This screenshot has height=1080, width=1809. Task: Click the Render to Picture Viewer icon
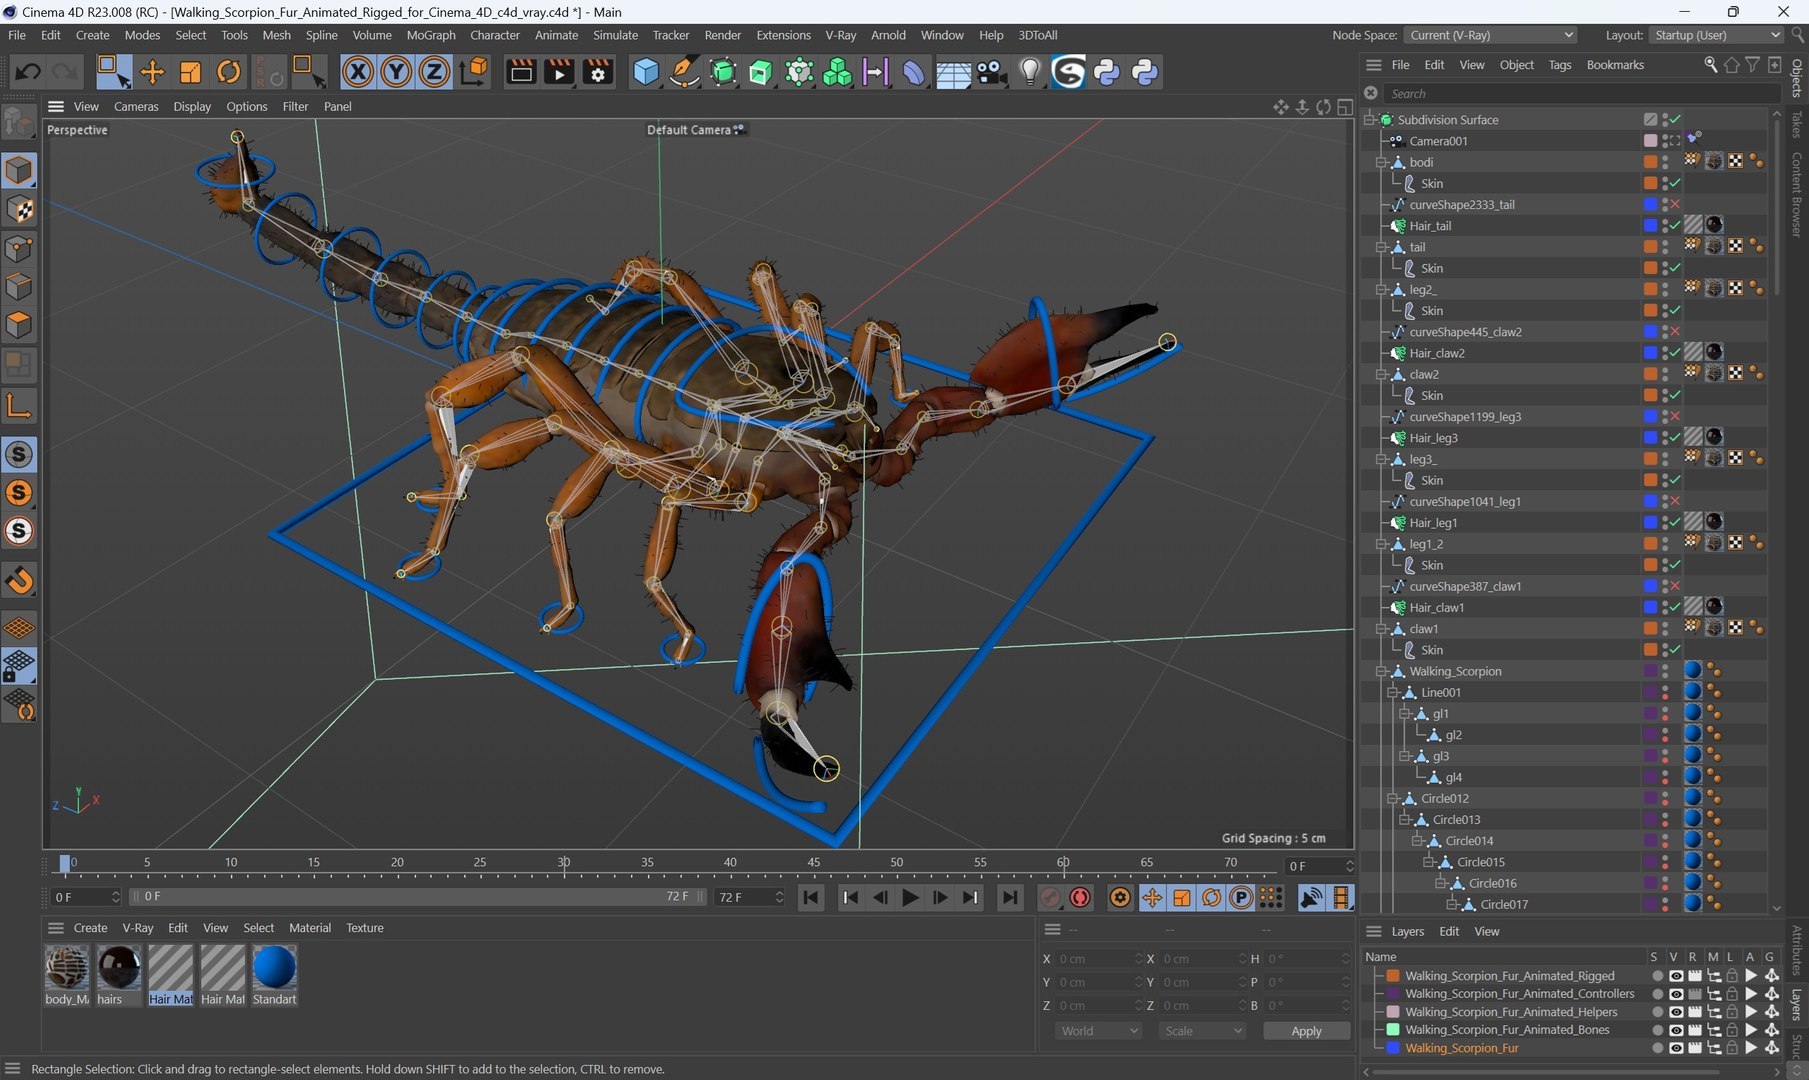pos(559,72)
